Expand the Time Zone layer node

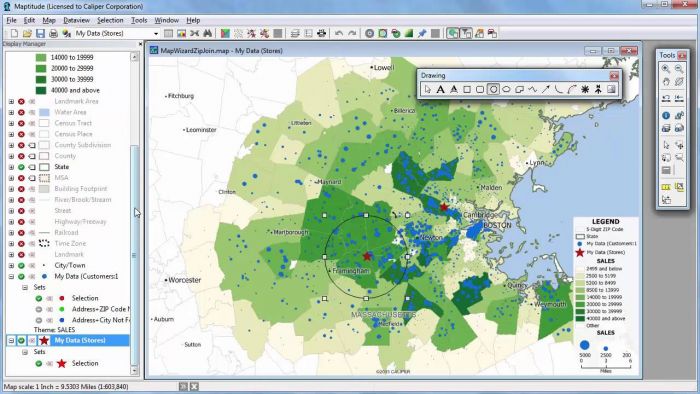pos(11,243)
